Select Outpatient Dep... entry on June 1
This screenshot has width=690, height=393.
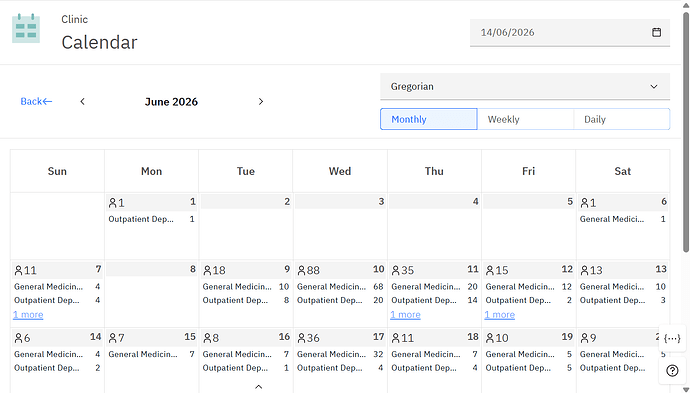(151, 219)
